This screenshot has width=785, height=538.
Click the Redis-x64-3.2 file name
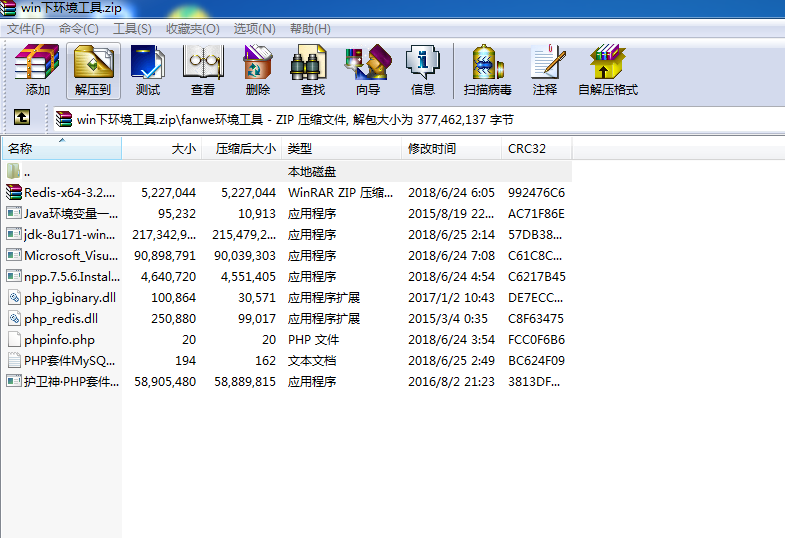click(x=70, y=193)
